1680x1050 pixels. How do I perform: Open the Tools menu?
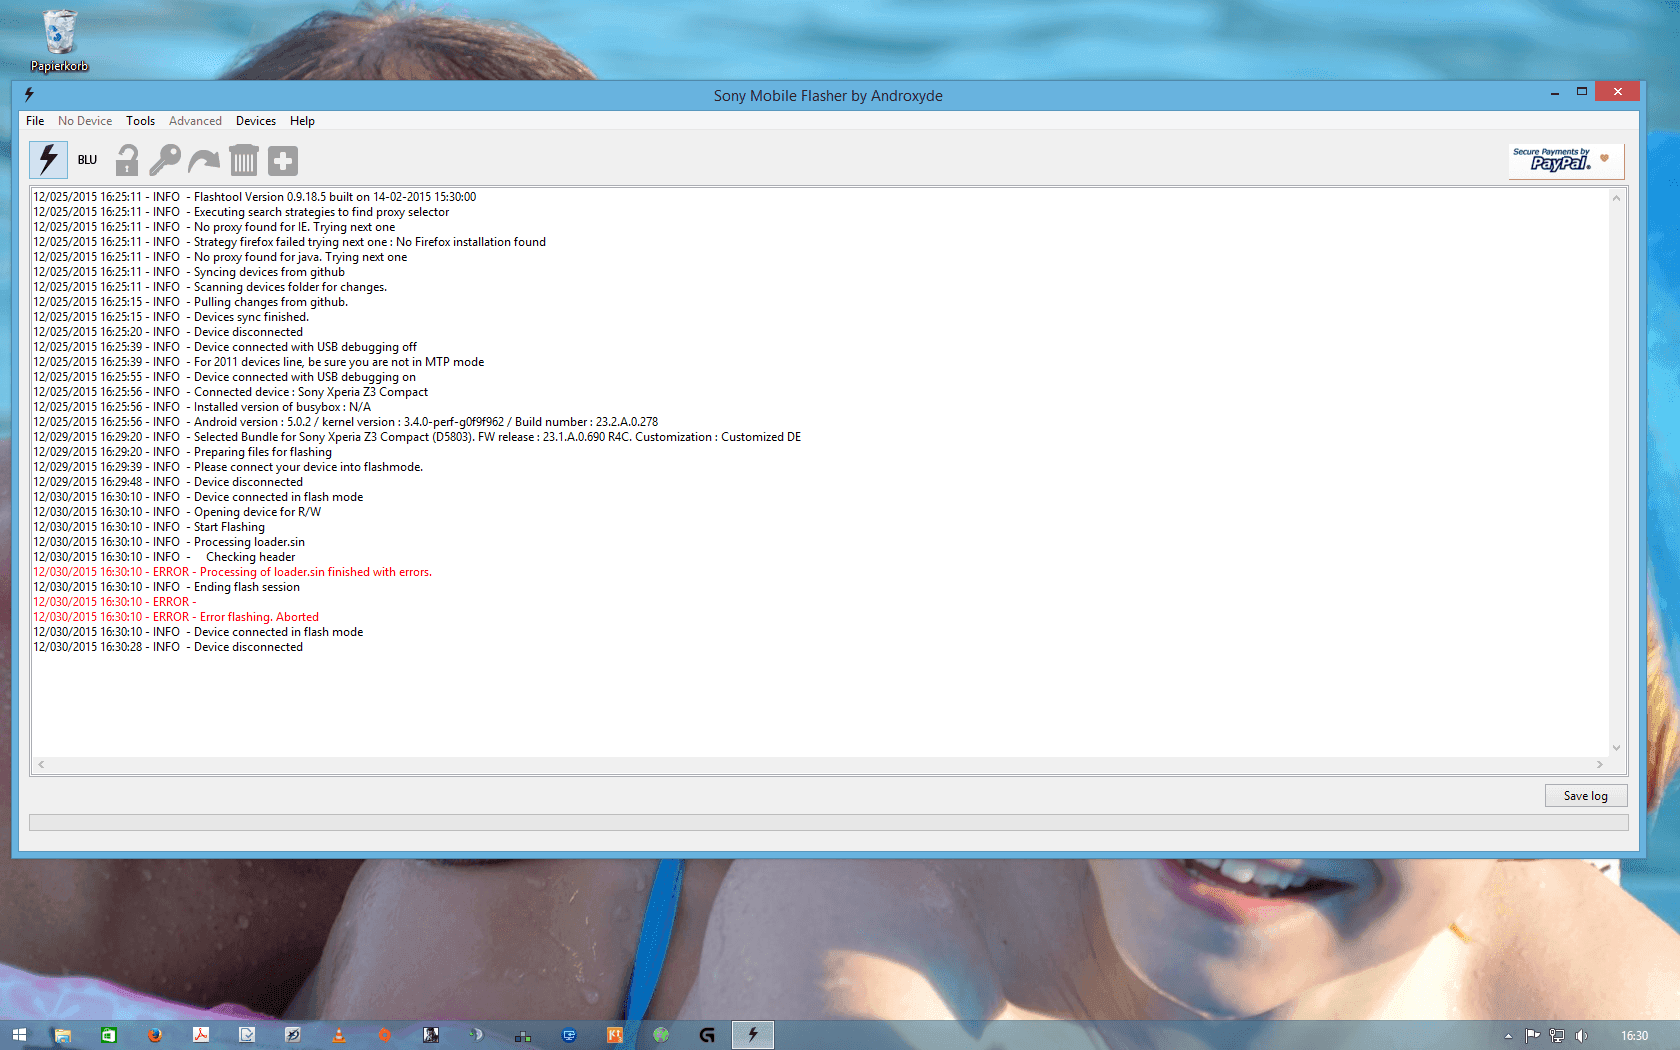click(x=140, y=121)
